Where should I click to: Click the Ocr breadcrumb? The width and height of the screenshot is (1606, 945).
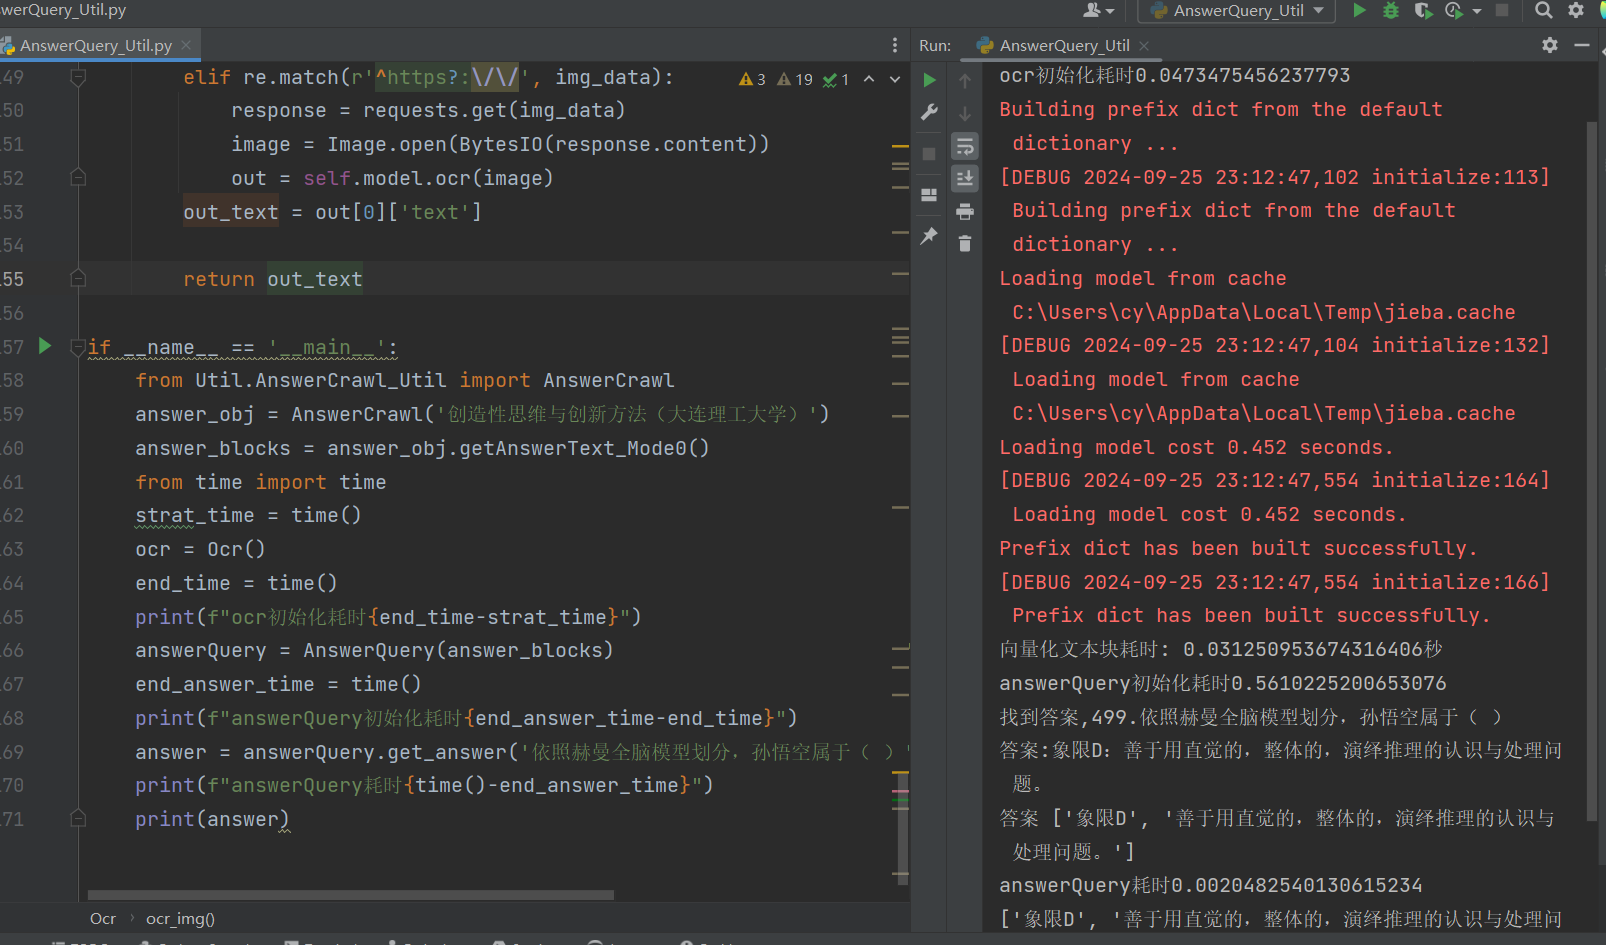point(103,918)
